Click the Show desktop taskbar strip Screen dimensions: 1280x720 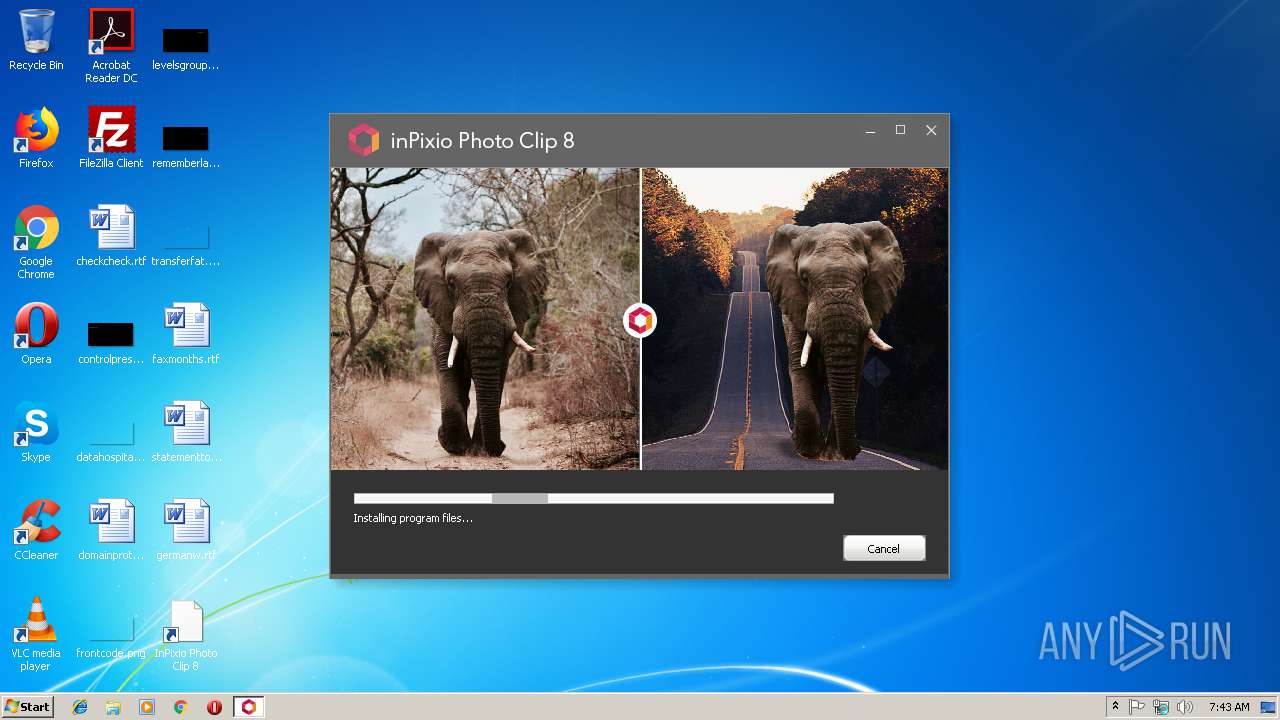[x=1270, y=707]
